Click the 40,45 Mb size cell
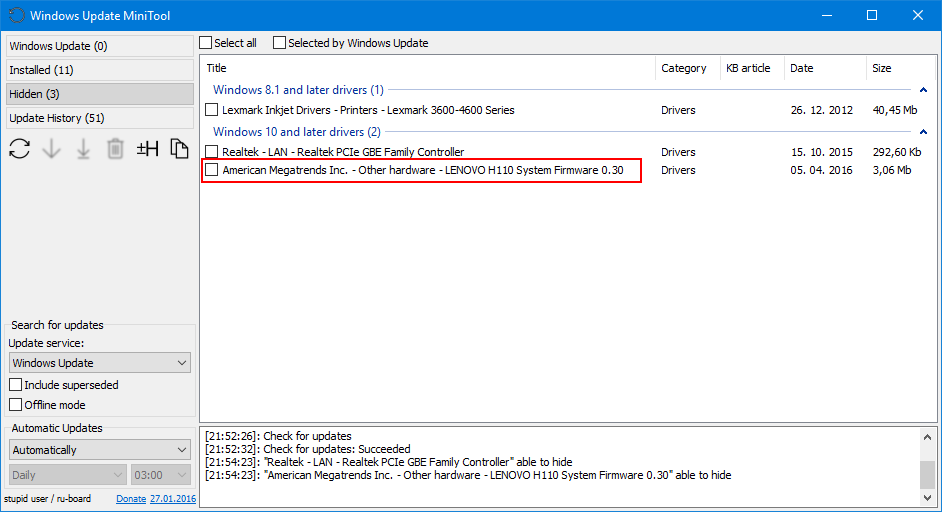The width and height of the screenshot is (942, 512). pos(895,110)
